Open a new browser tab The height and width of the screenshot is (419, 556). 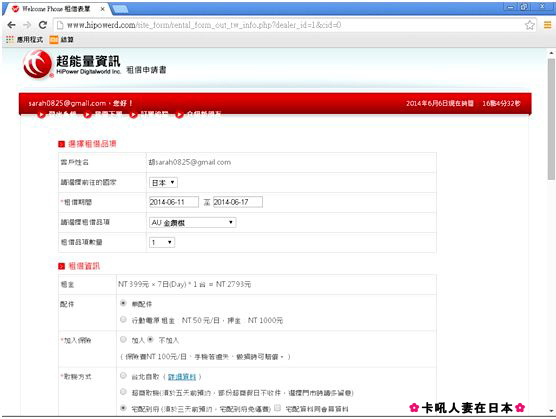point(121,9)
